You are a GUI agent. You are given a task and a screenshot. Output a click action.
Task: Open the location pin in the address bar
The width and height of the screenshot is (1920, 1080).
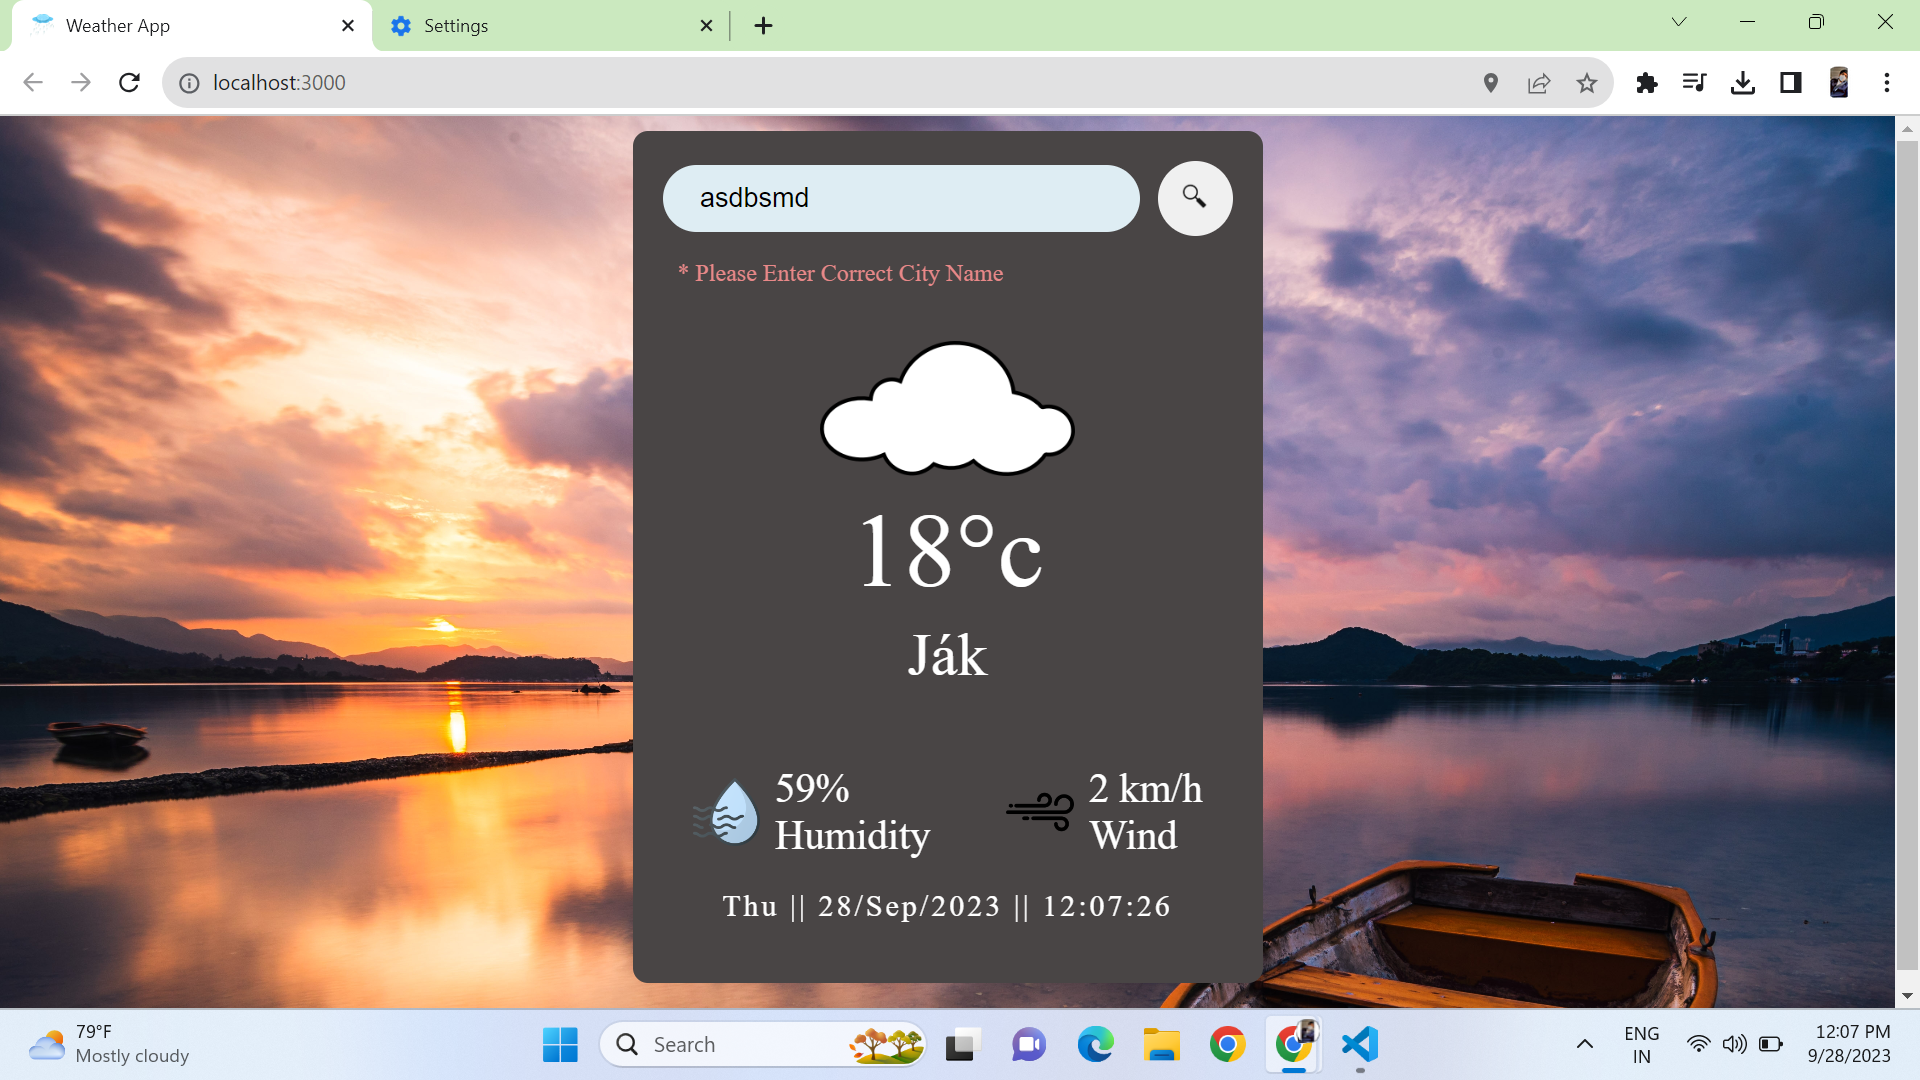[1490, 83]
